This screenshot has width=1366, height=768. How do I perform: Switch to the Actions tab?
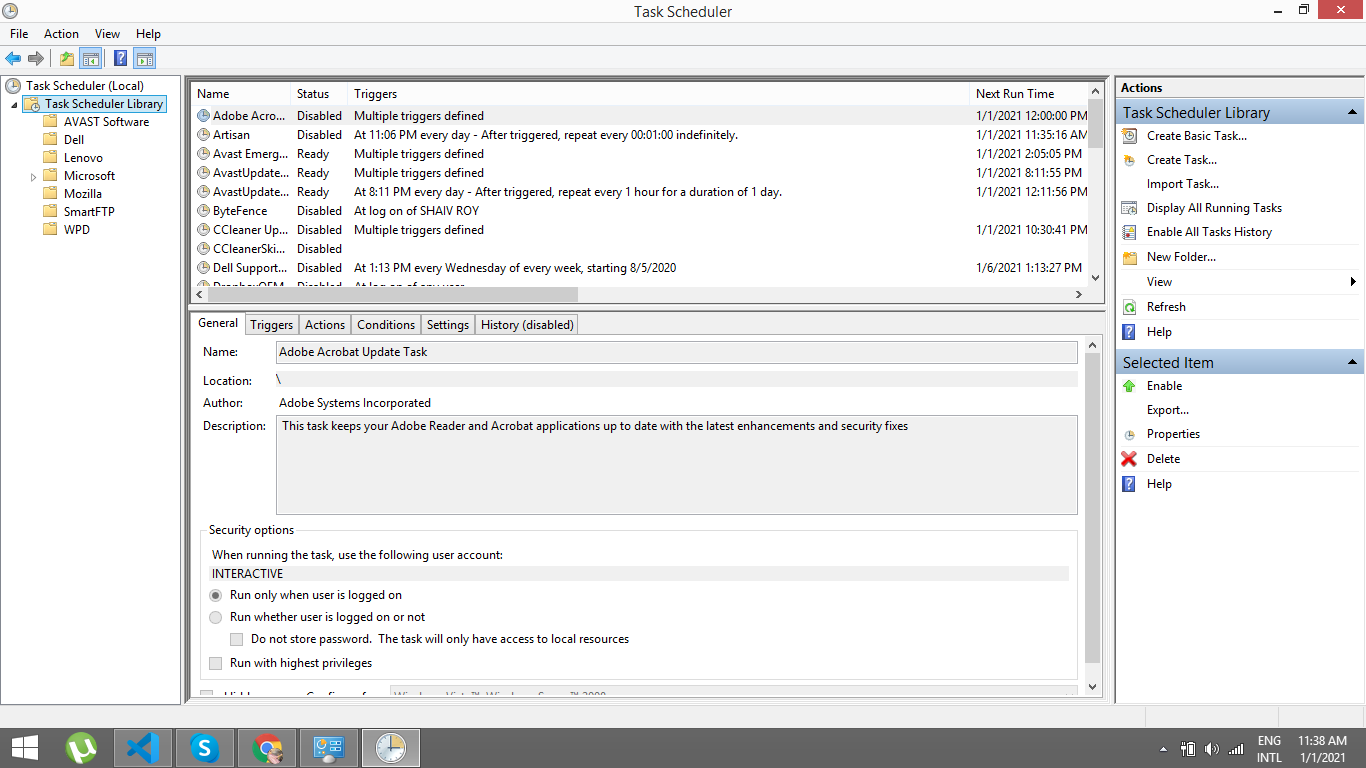click(x=325, y=325)
